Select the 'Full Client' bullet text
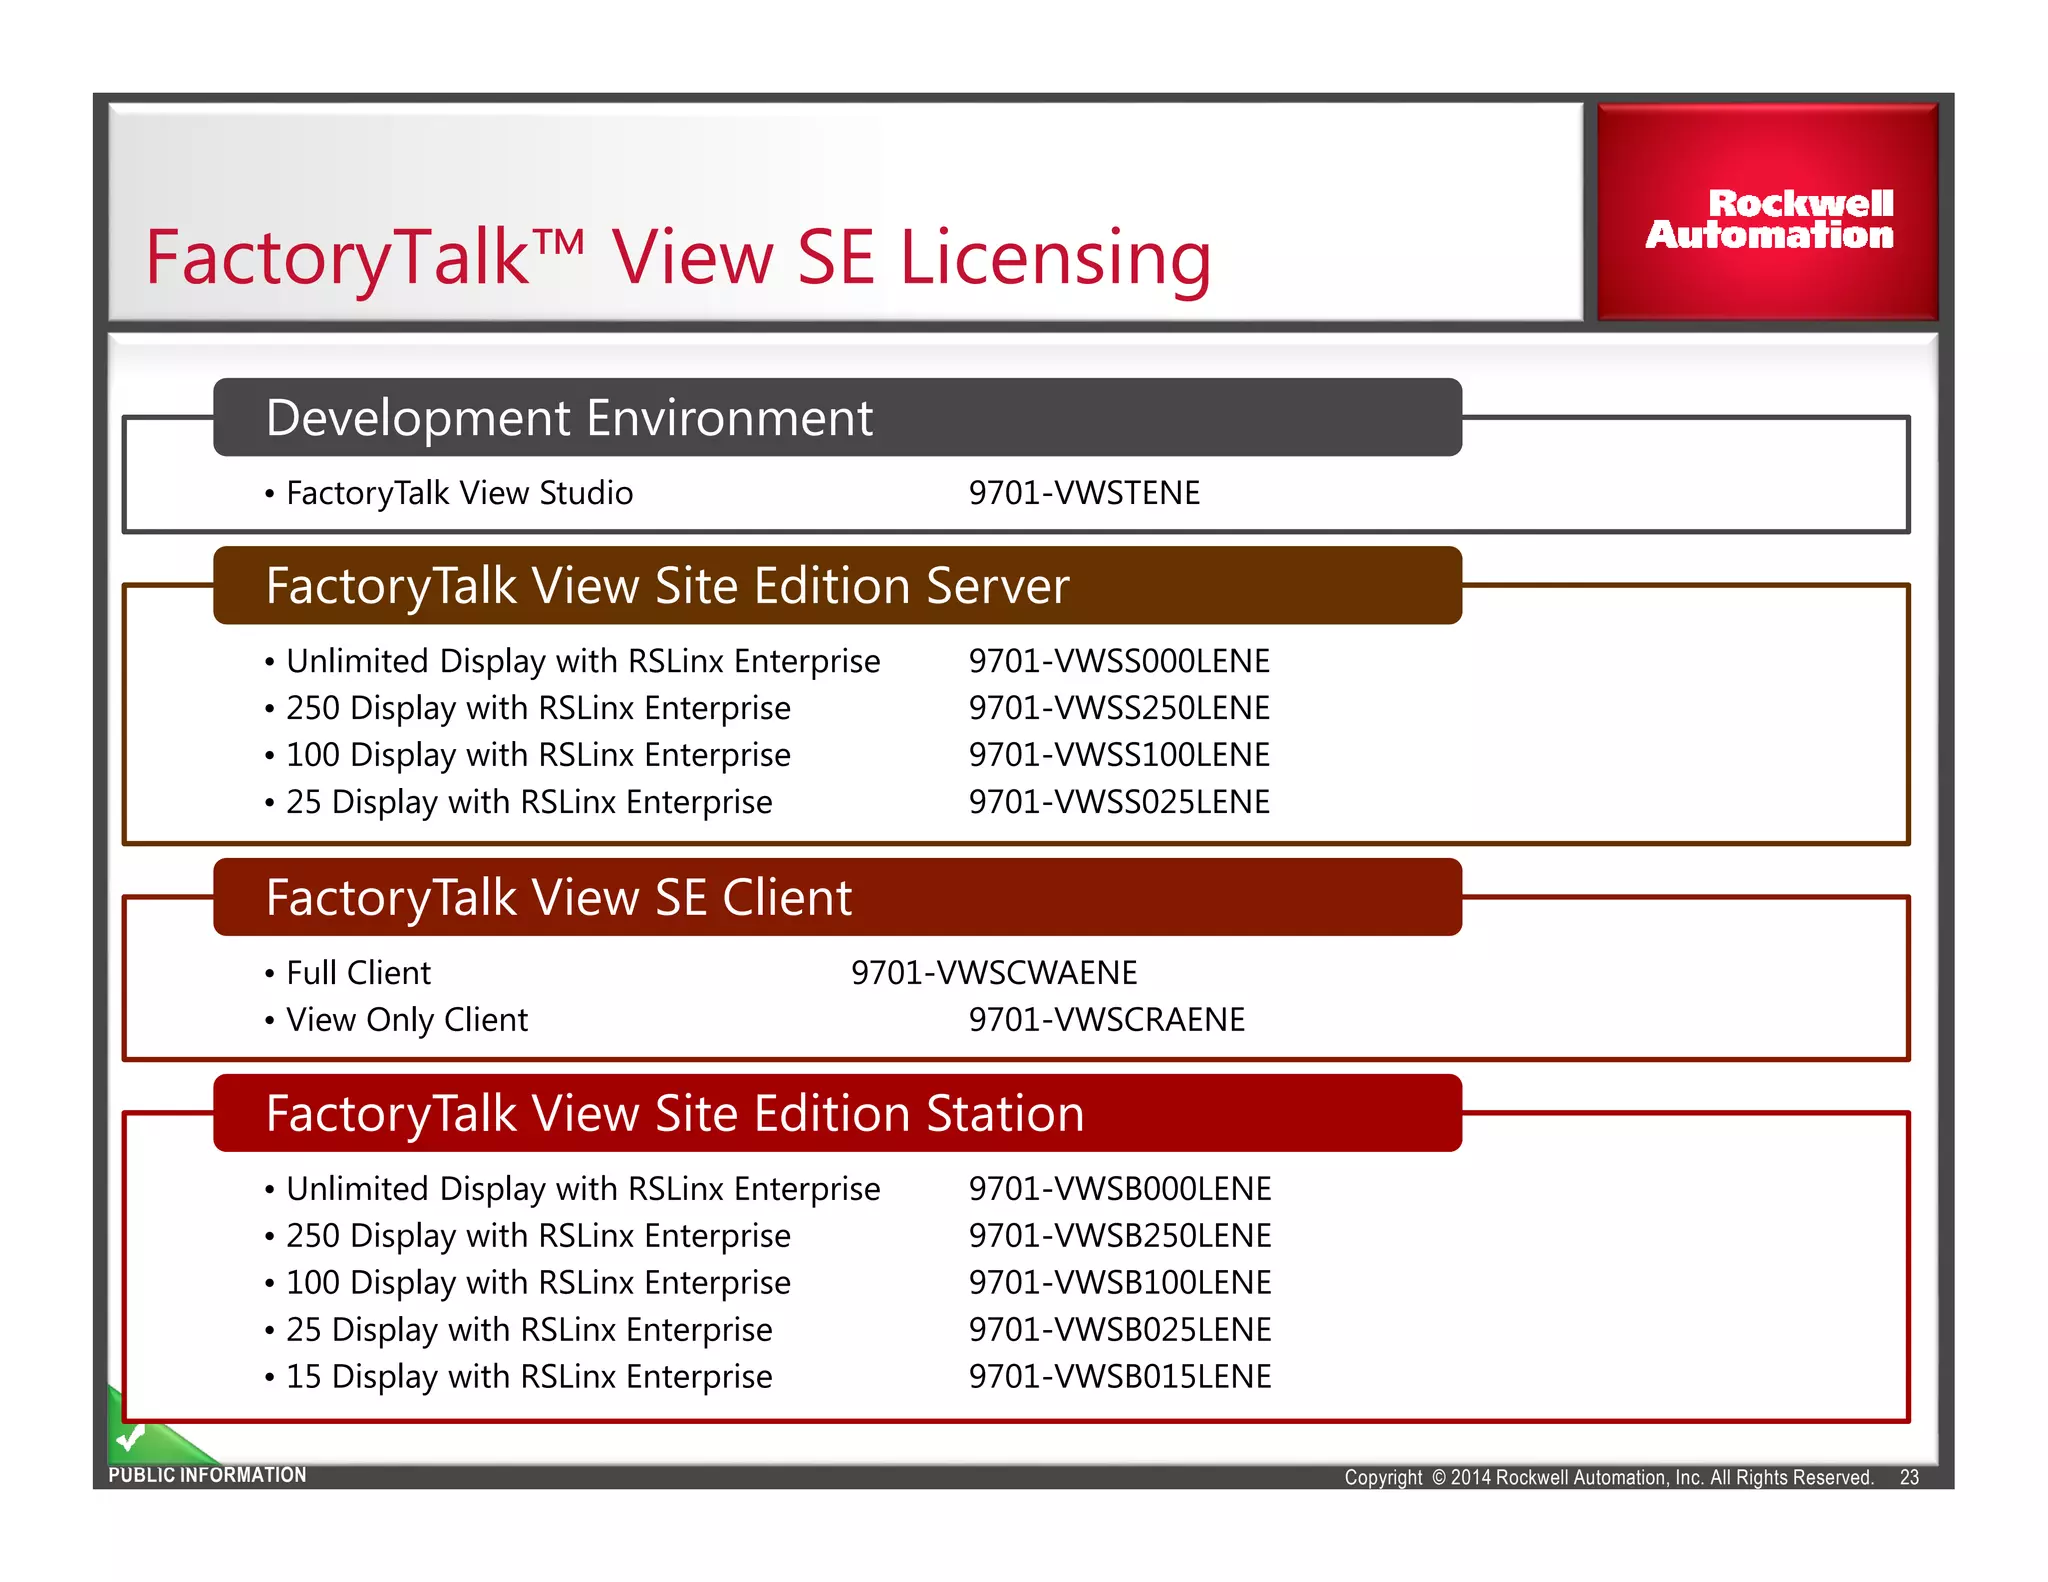Viewport: 2048px width, 1582px height. (359, 973)
